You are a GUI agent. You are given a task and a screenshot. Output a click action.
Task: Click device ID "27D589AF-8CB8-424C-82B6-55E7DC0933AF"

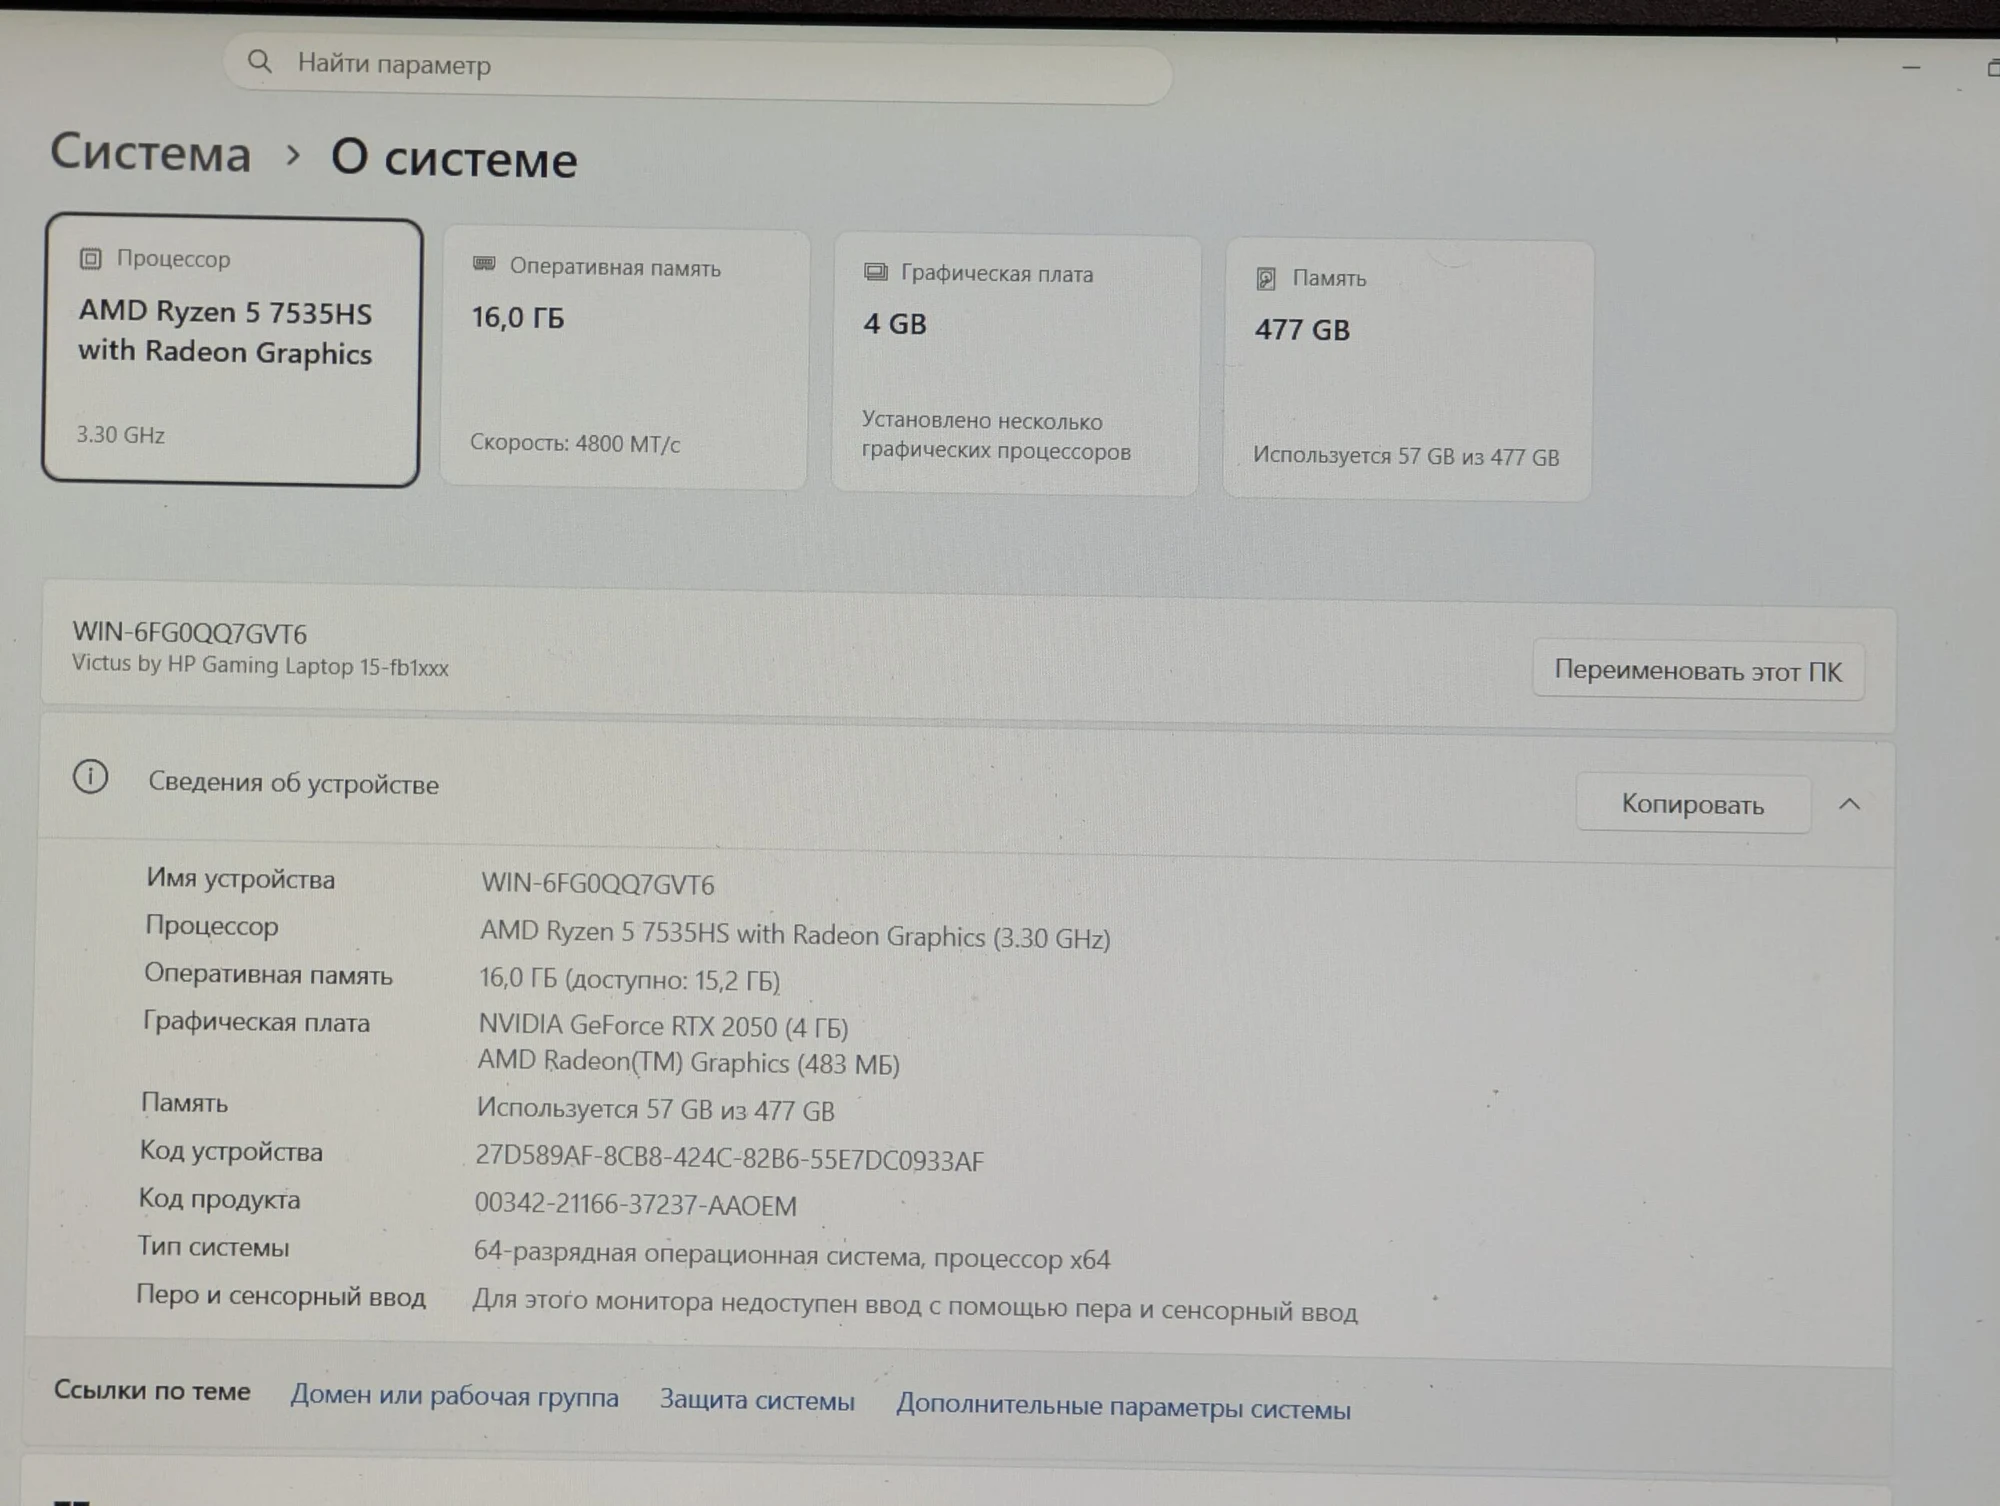point(730,1158)
